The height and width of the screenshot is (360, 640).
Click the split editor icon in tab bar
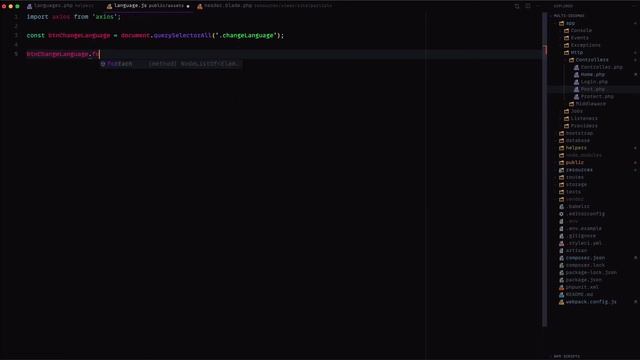[528, 6]
